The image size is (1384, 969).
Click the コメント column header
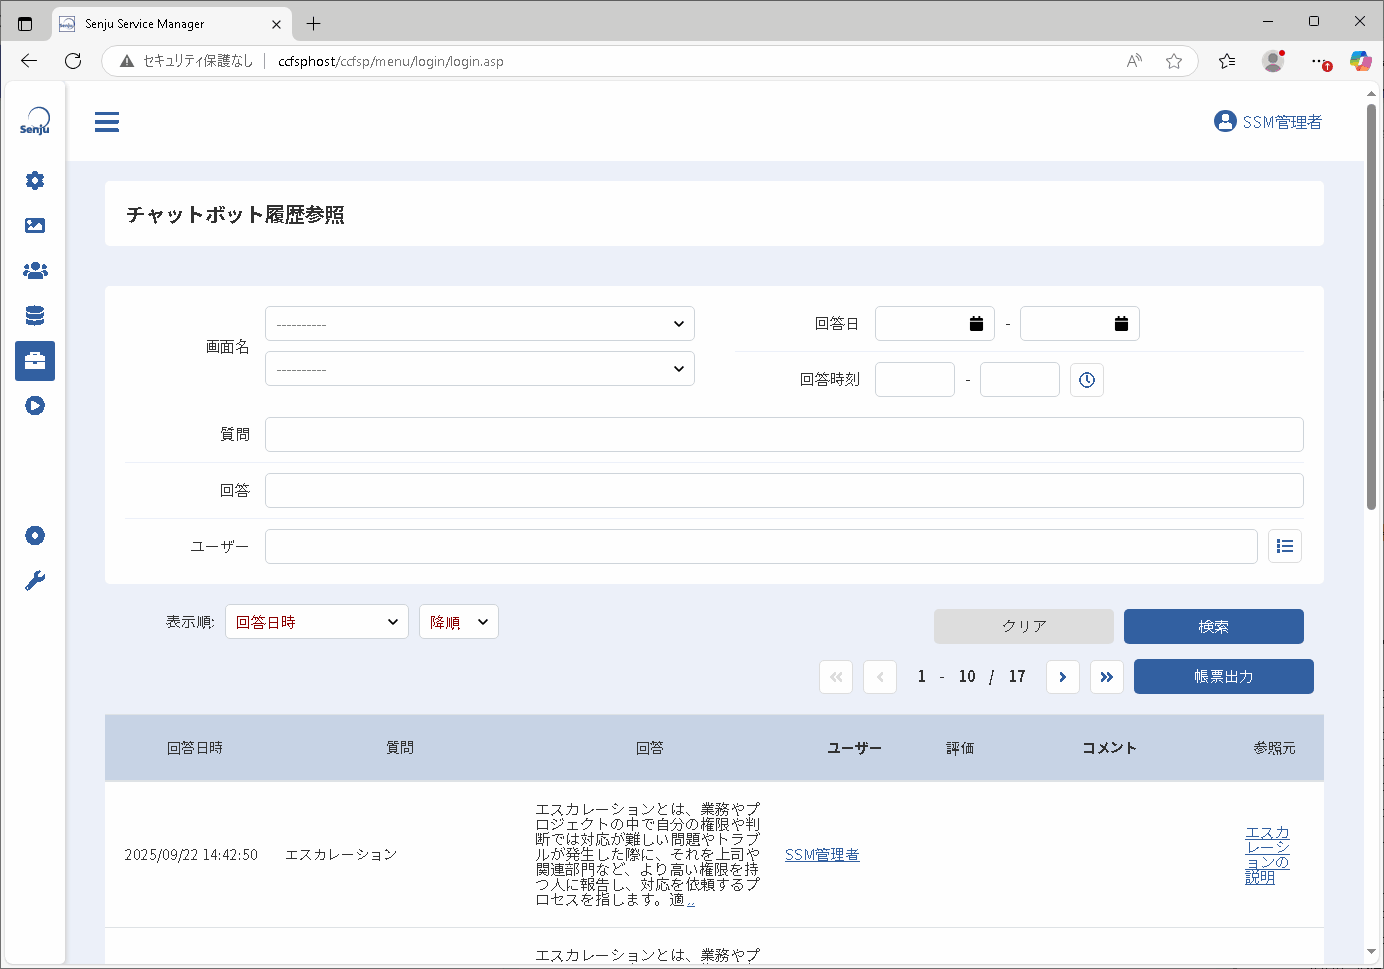point(1110,748)
